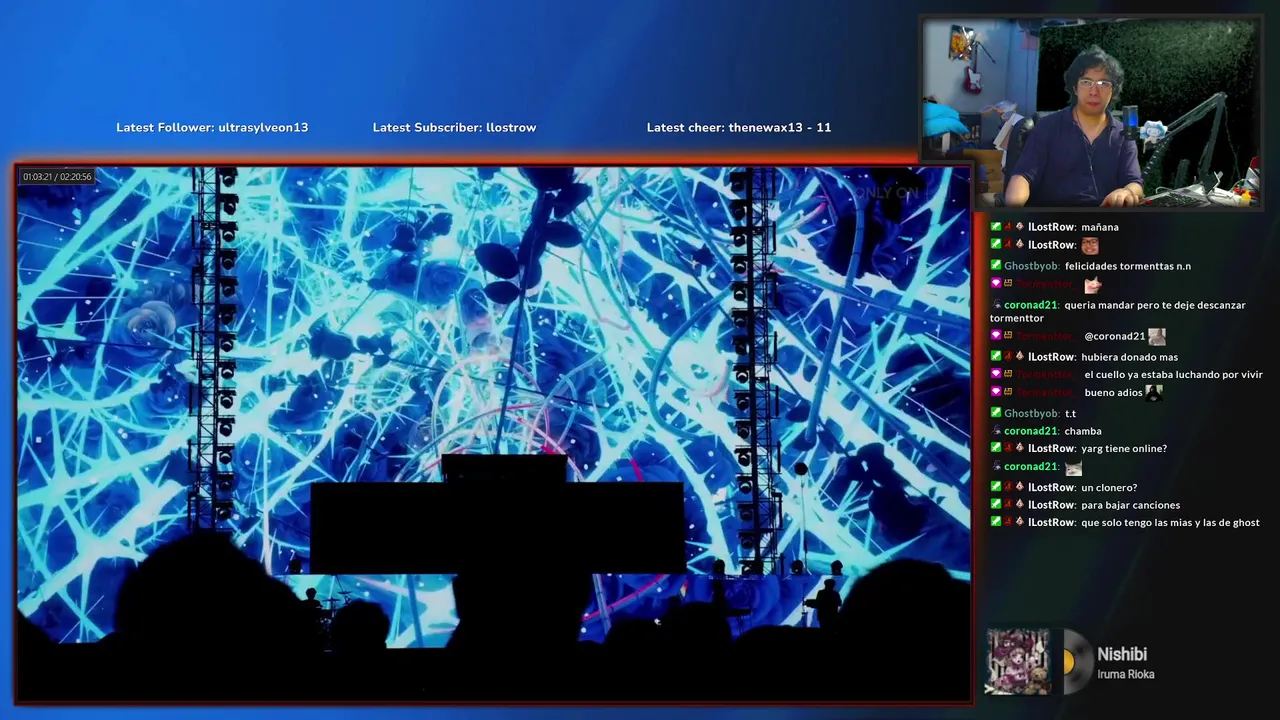This screenshot has width=1280, height=720.
Task: Click message "el cuello ya estaba luchando por vivir"
Action: [x=1173, y=375]
